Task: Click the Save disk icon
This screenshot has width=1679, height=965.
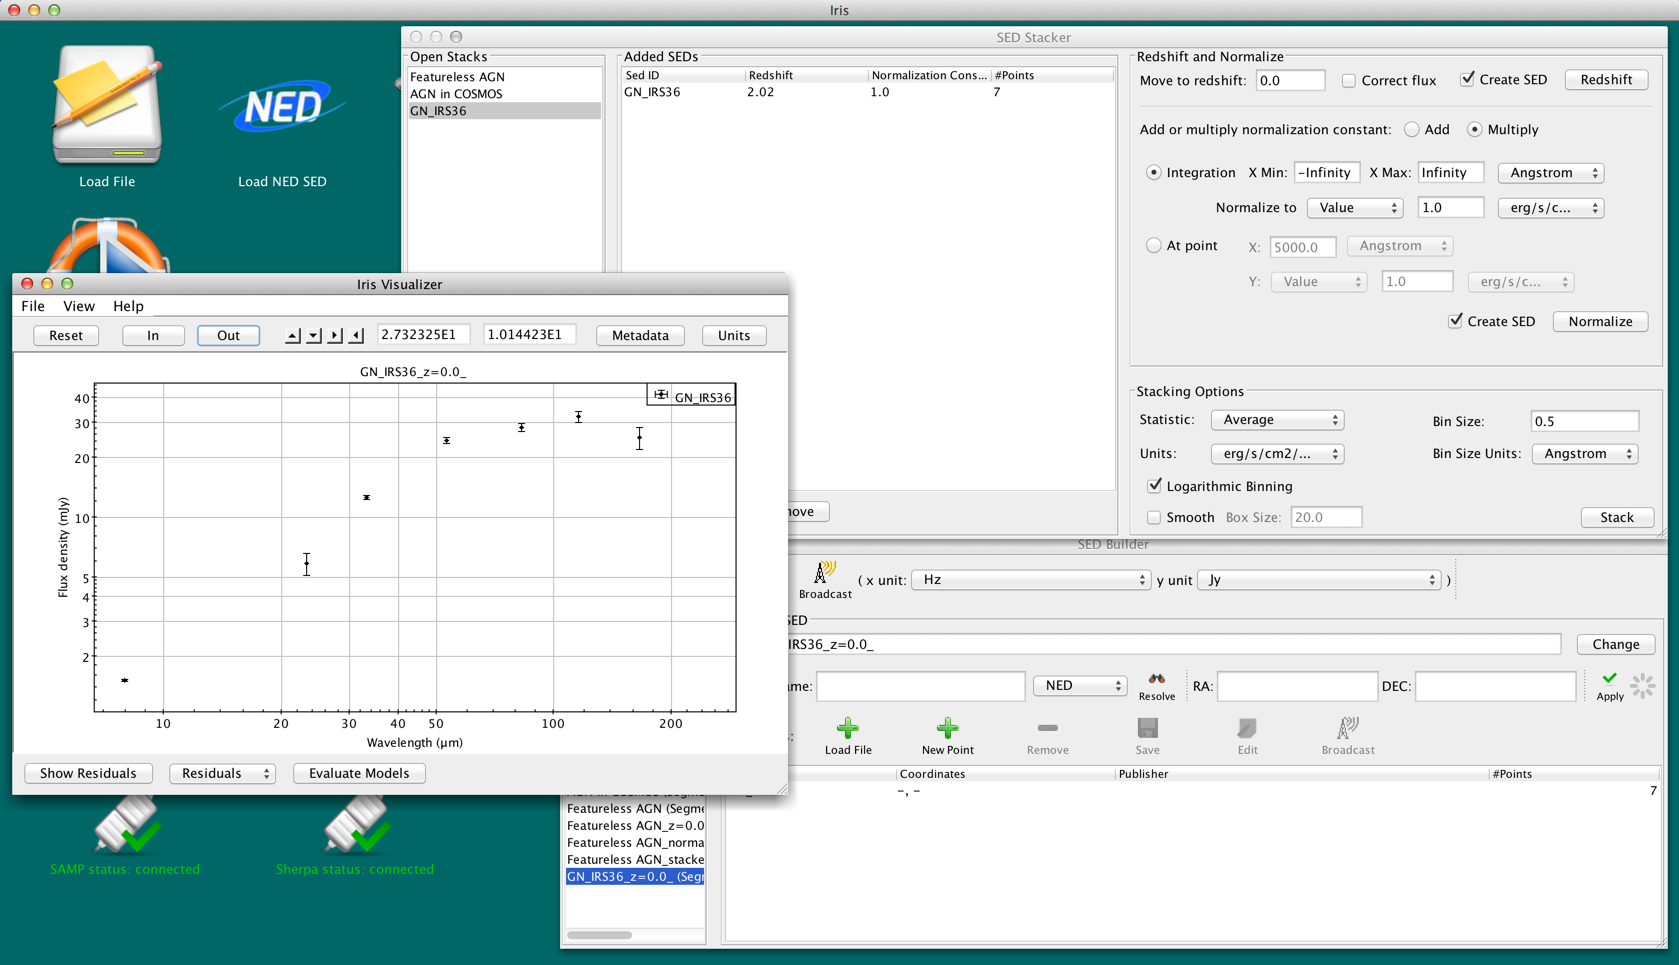Action: click(x=1147, y=728)
